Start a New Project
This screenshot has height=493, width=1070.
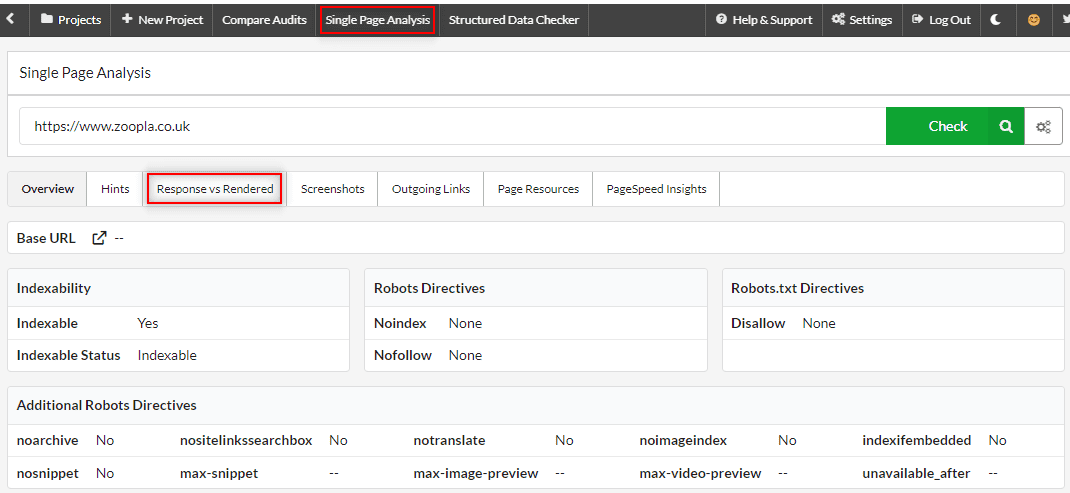click(162, 19)
